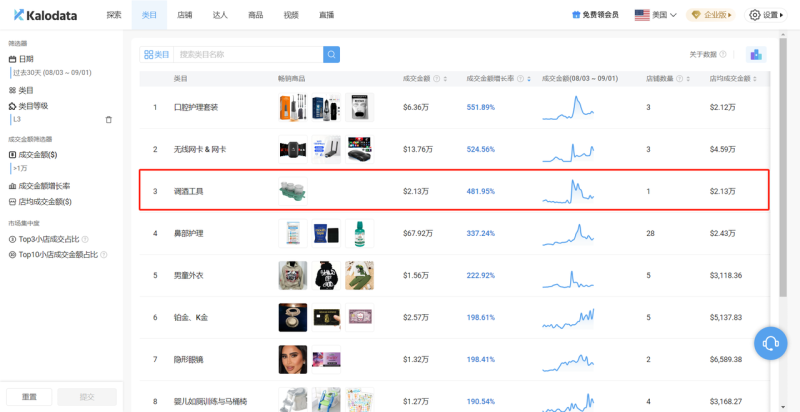Image resolution: width=800 pixels, height=412 pixels.
Task: Go to the 达人 tab
Action: [220, 15]
